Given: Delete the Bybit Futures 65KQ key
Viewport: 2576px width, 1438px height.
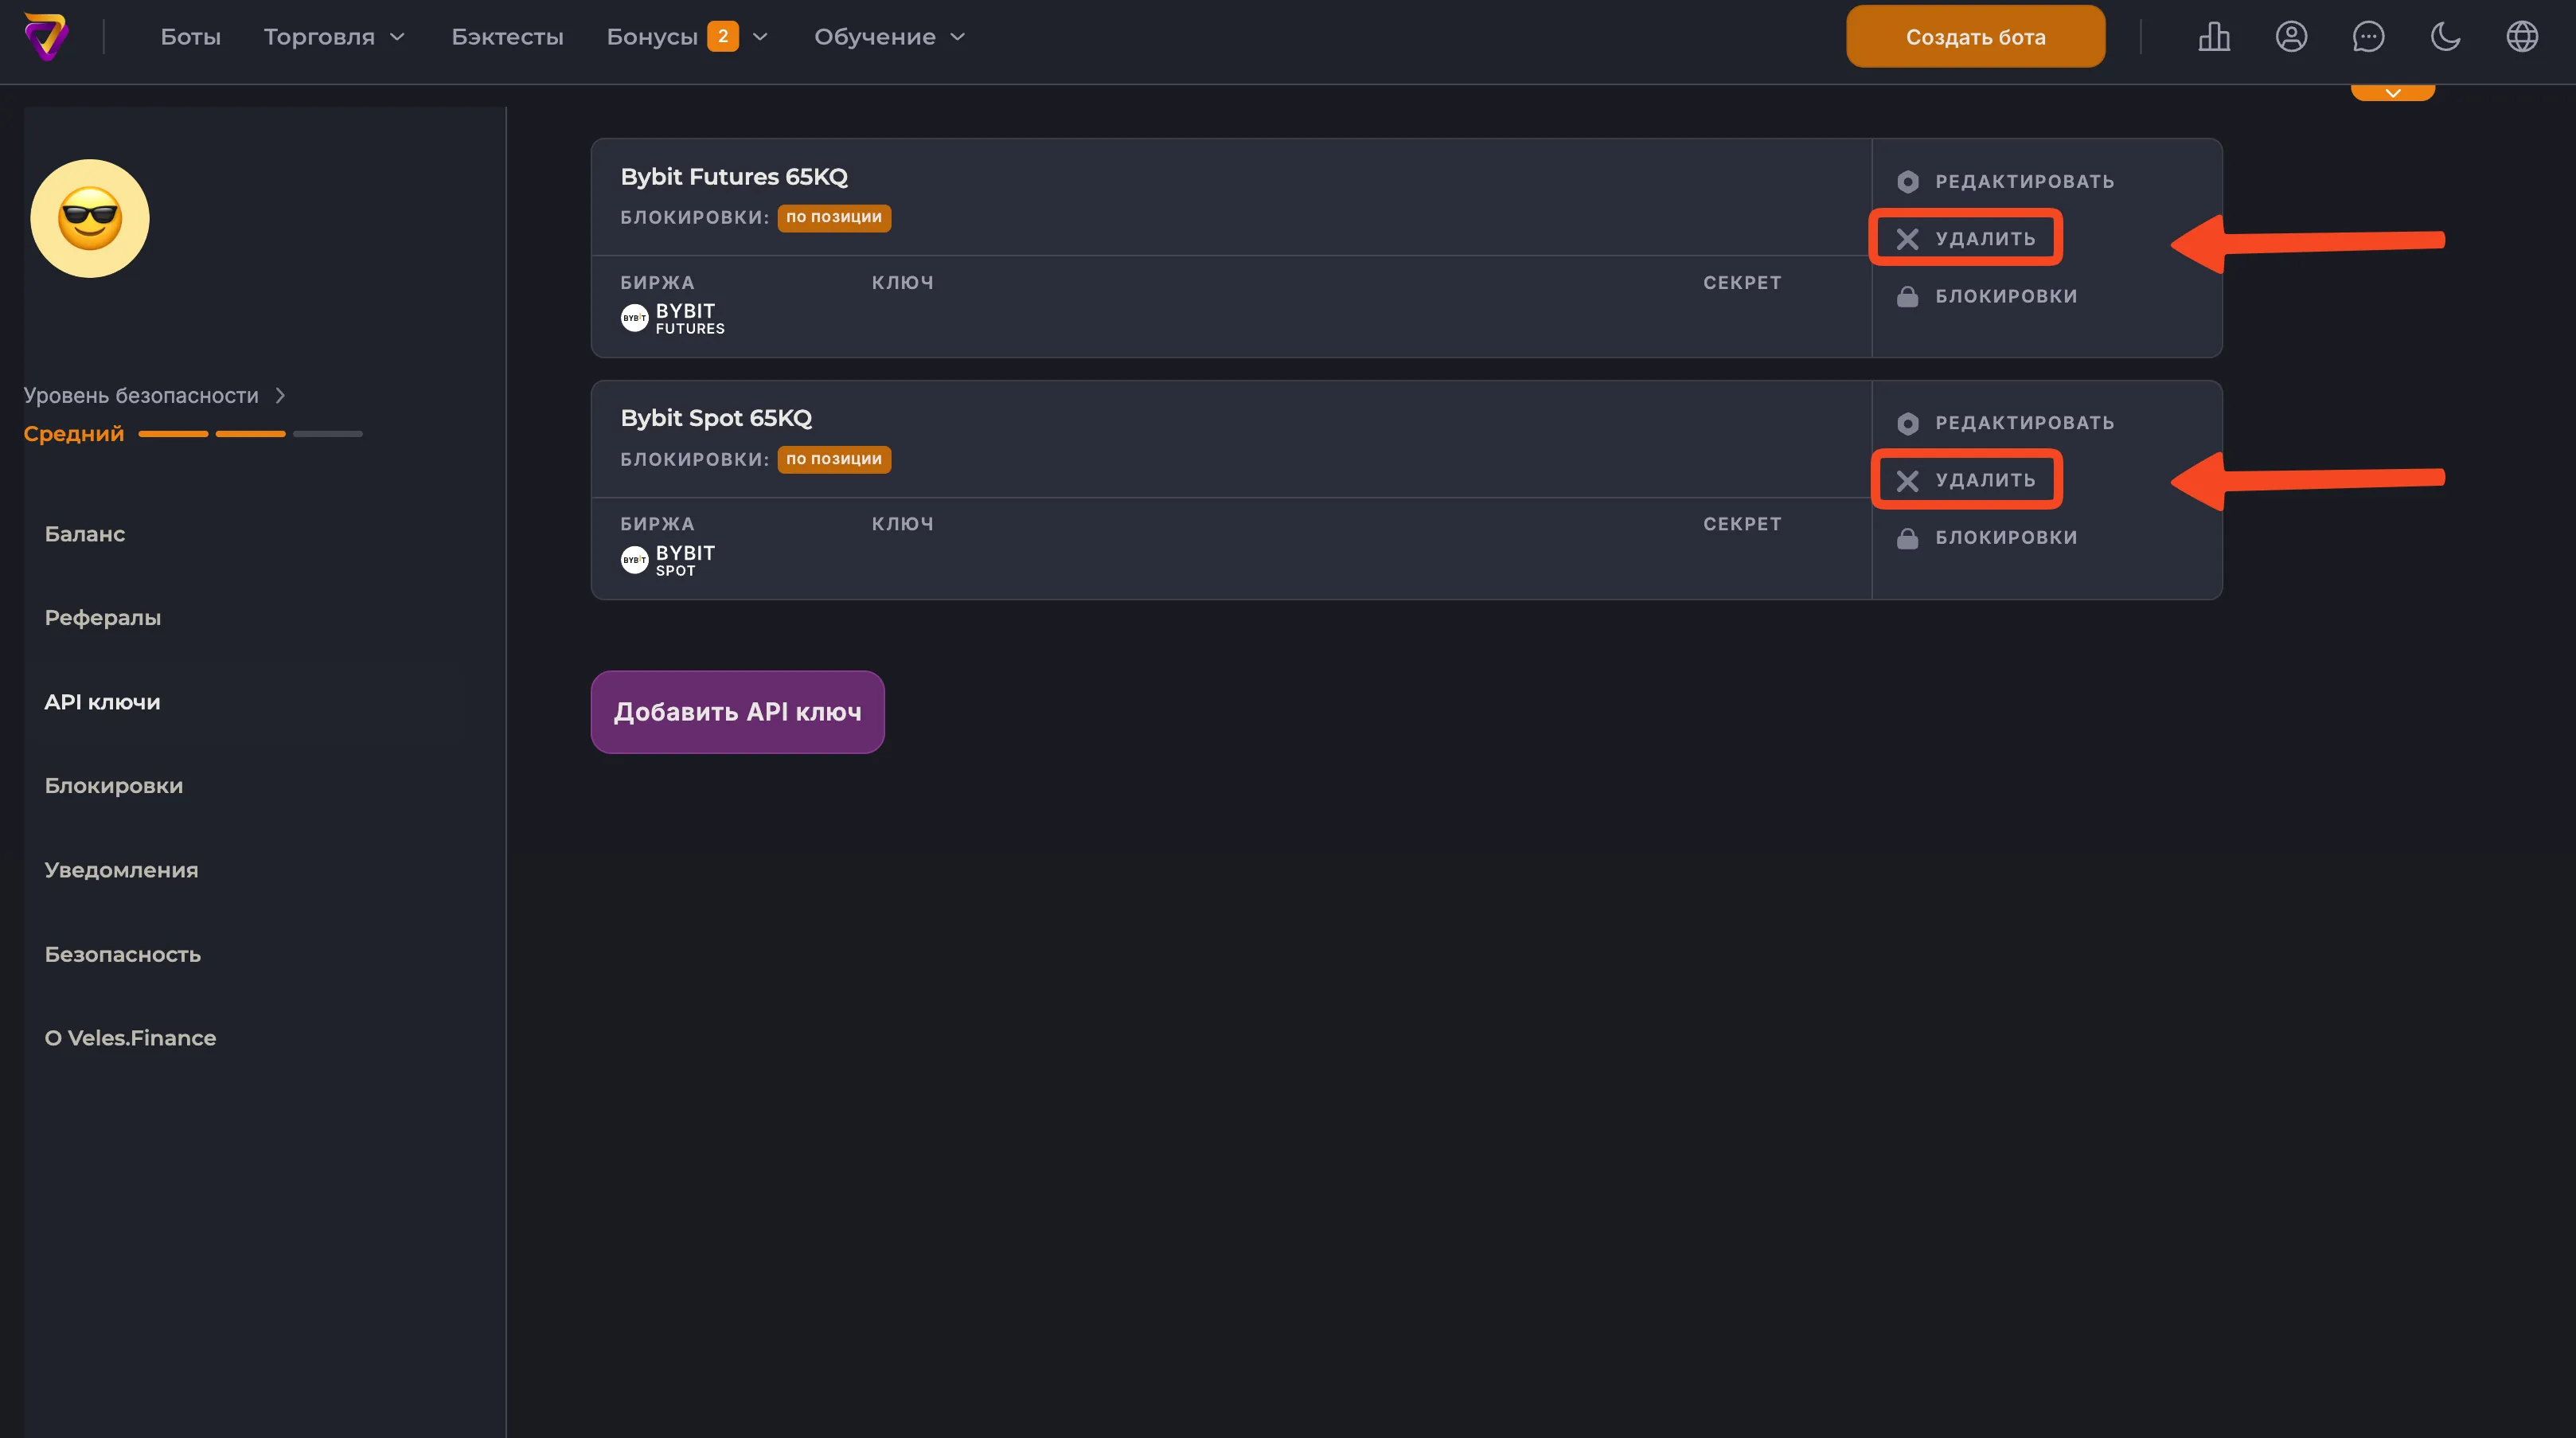Looking at the screenshot, I should click(x=1966, y=238).
